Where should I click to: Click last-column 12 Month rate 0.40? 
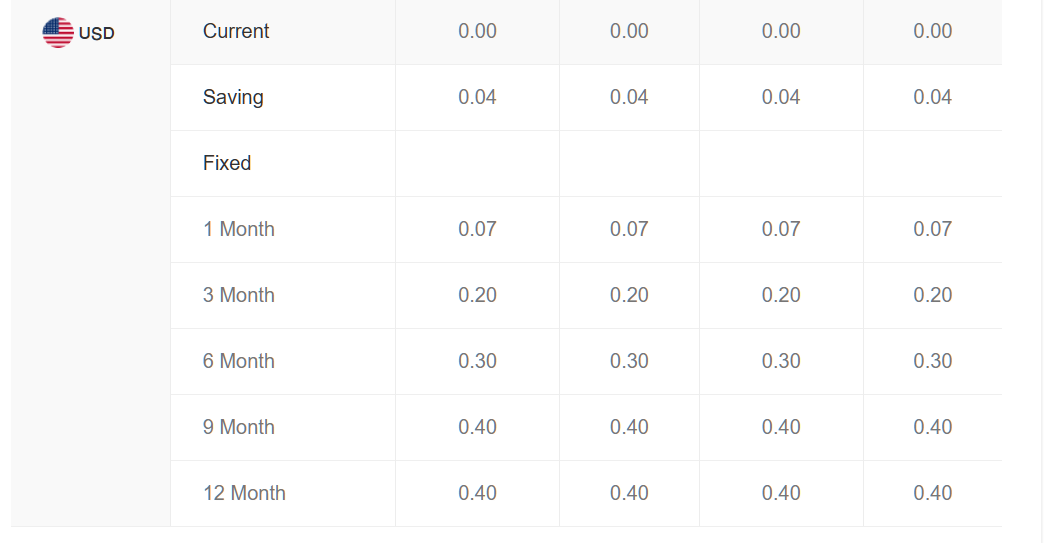933,493
